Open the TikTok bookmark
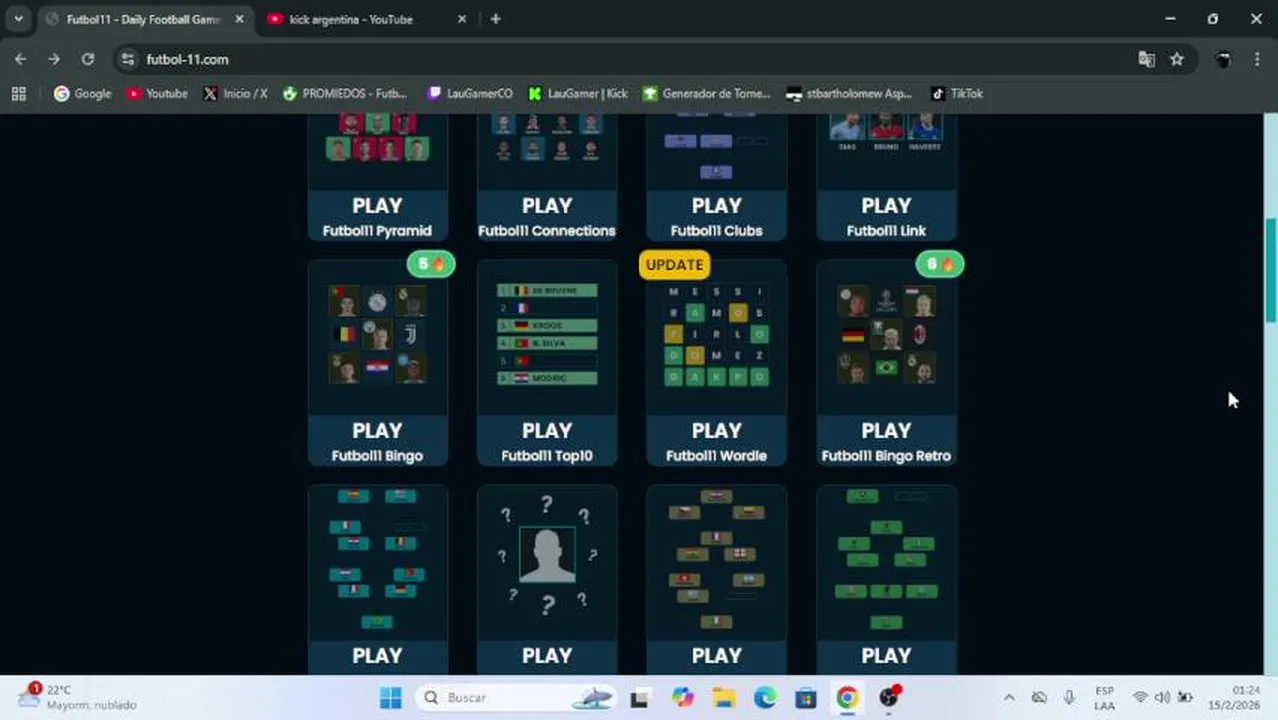The height and width of the screenshot is (720, 1278). pos(957,94)
